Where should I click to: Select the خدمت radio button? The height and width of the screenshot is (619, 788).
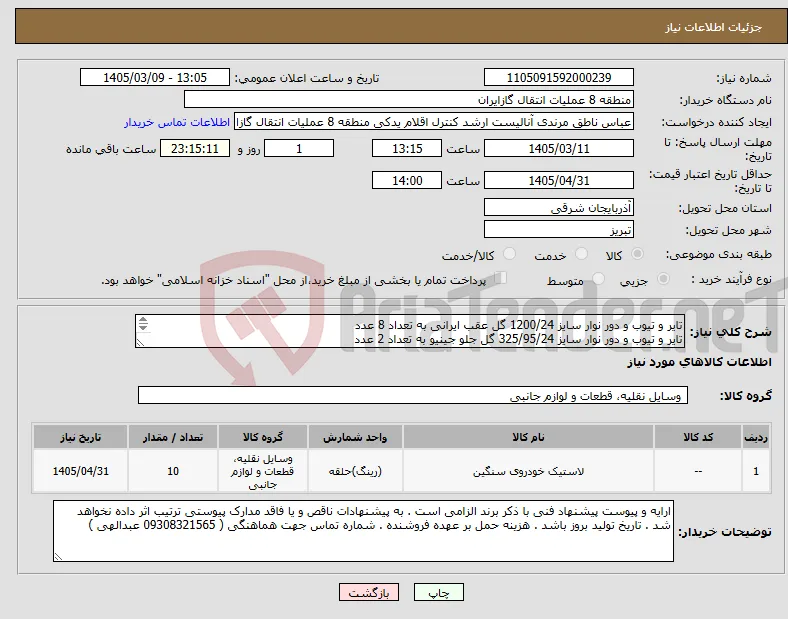(x=581, y=254)
